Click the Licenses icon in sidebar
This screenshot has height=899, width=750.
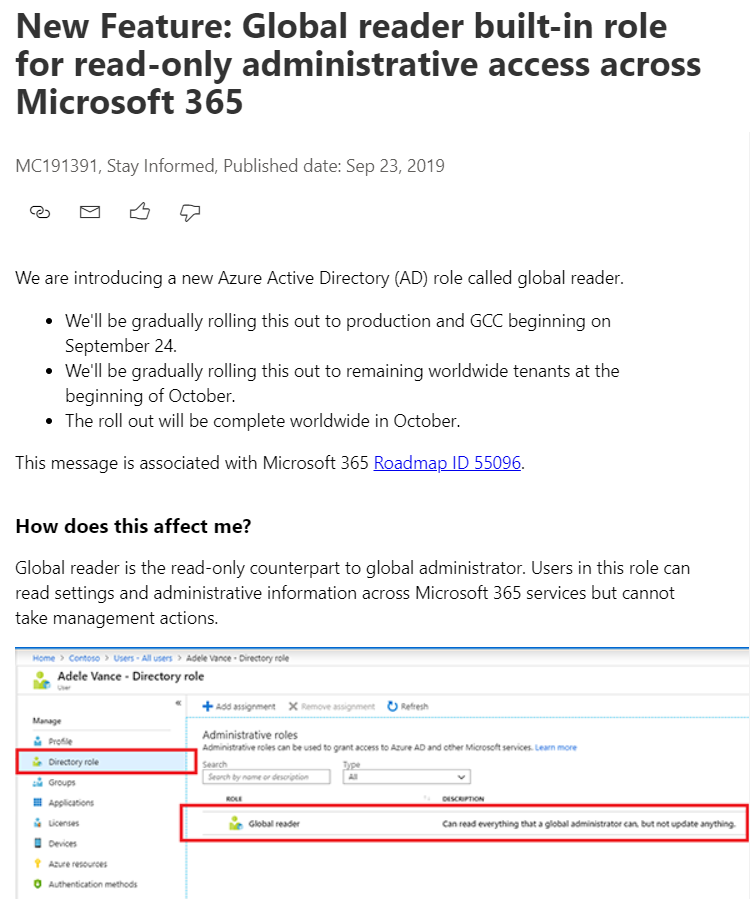(38, 823)
